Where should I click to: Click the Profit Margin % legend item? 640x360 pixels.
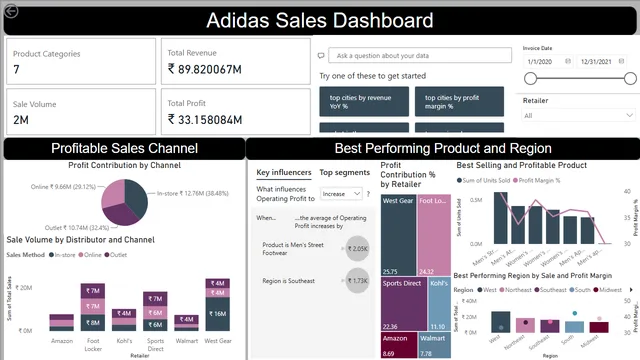point(536,180)
